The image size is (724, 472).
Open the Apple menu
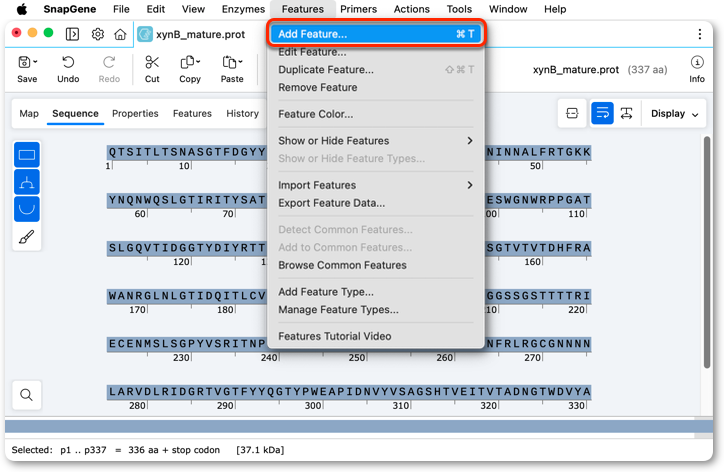coord(22,9)
